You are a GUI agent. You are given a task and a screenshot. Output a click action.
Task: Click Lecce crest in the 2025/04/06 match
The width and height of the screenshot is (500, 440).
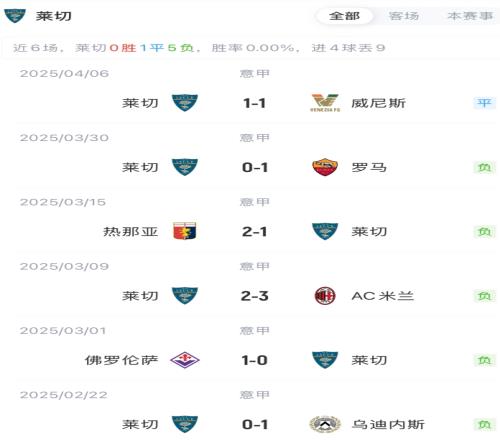[x=185, y=103]
